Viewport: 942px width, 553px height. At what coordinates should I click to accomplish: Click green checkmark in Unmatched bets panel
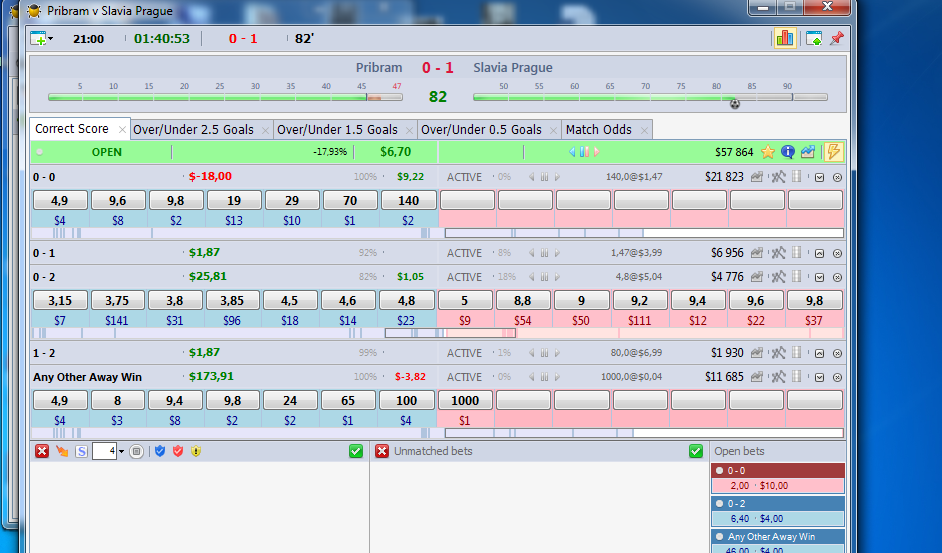point(696,451)
